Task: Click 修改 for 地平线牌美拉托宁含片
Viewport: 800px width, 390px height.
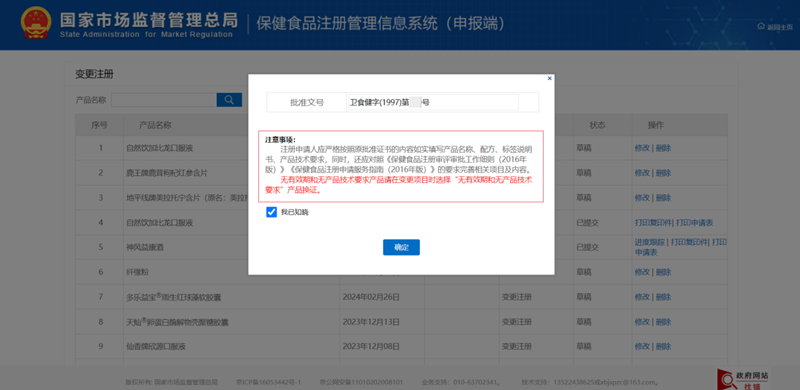Action: (642, 198)
